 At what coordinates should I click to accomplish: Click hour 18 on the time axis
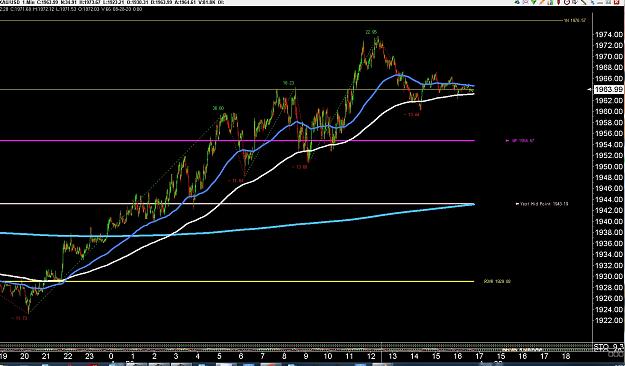pyautogui.click(x=566, y=356)
